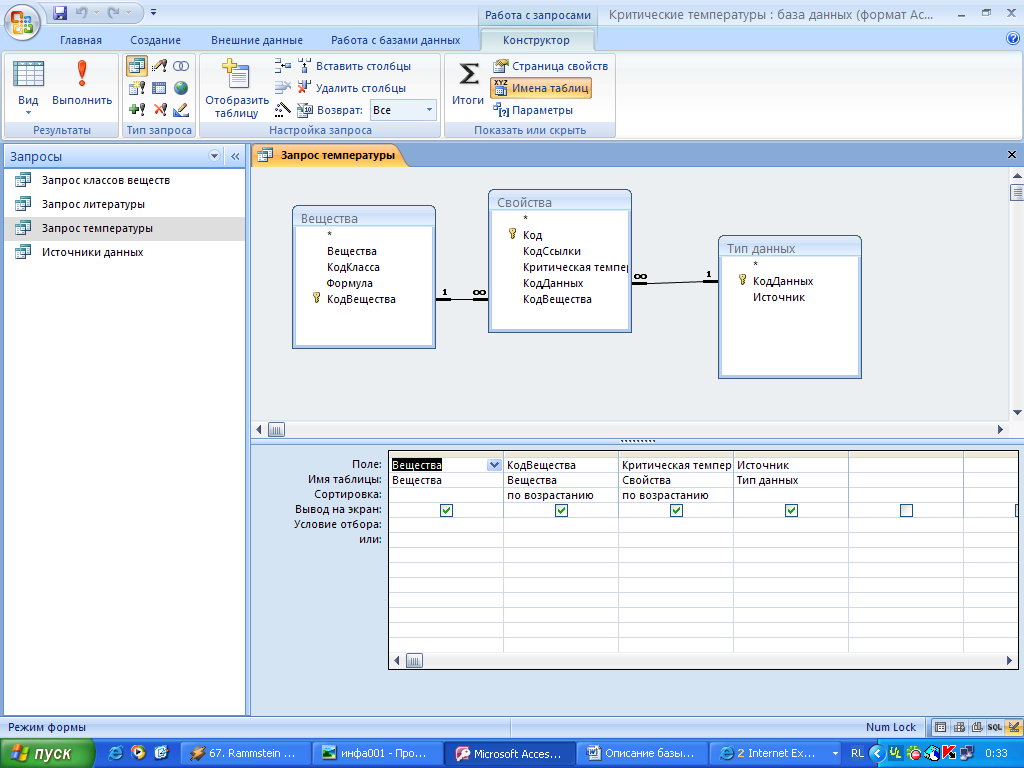
Task: Open Страница свойств property sheet
Action: coord(550,66)
